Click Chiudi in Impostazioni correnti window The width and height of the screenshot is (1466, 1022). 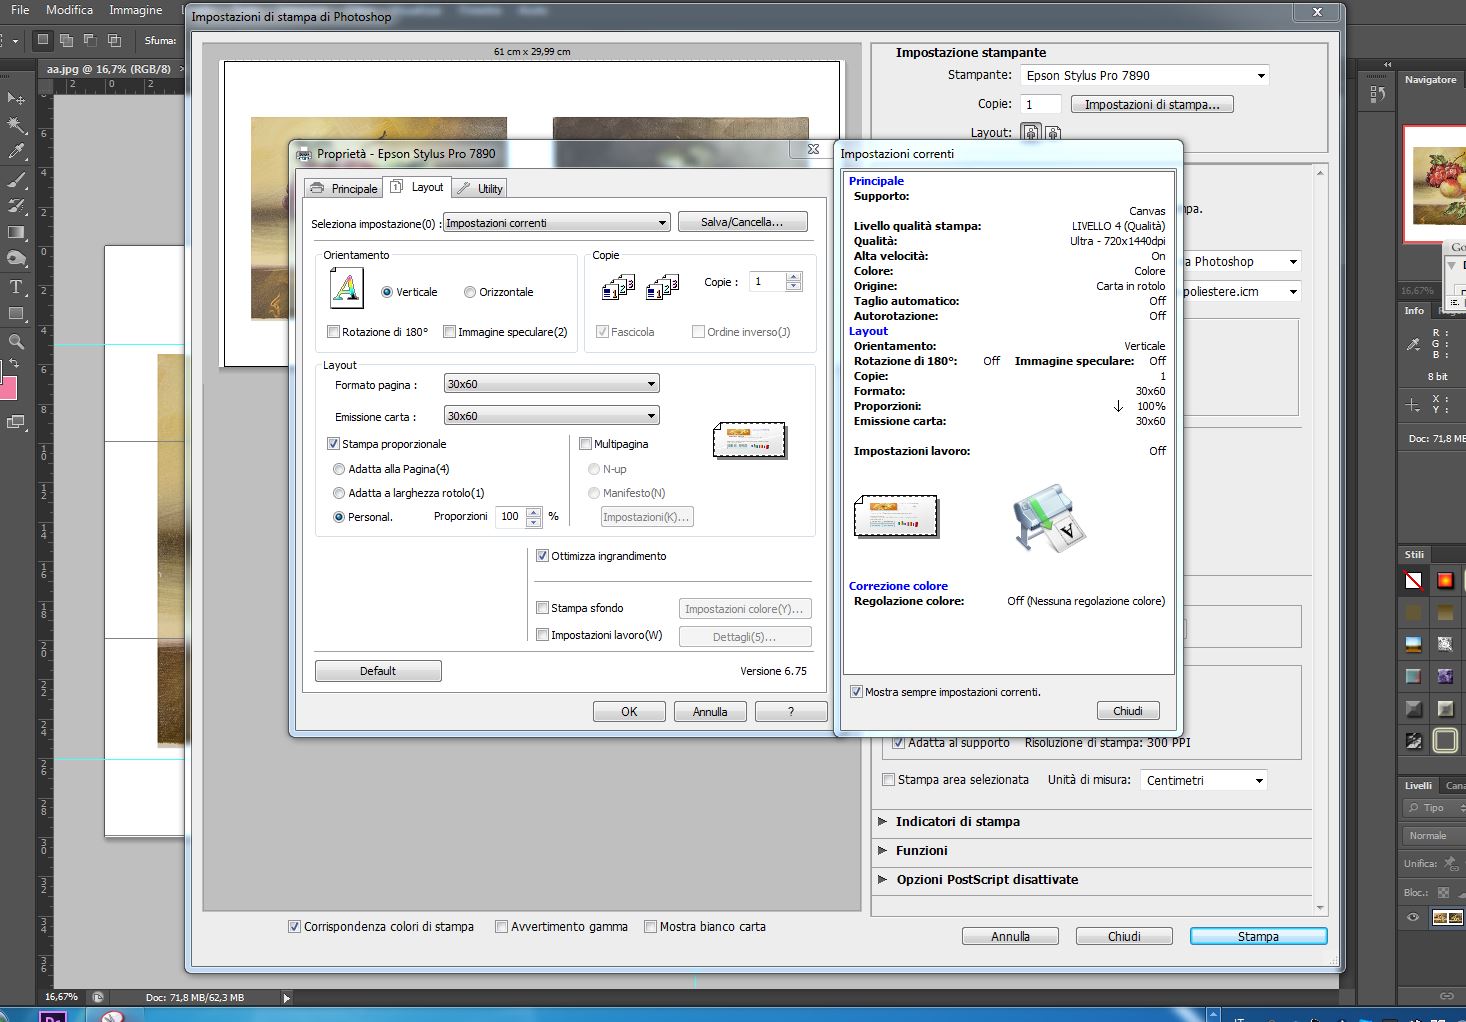click(1128, 711)
